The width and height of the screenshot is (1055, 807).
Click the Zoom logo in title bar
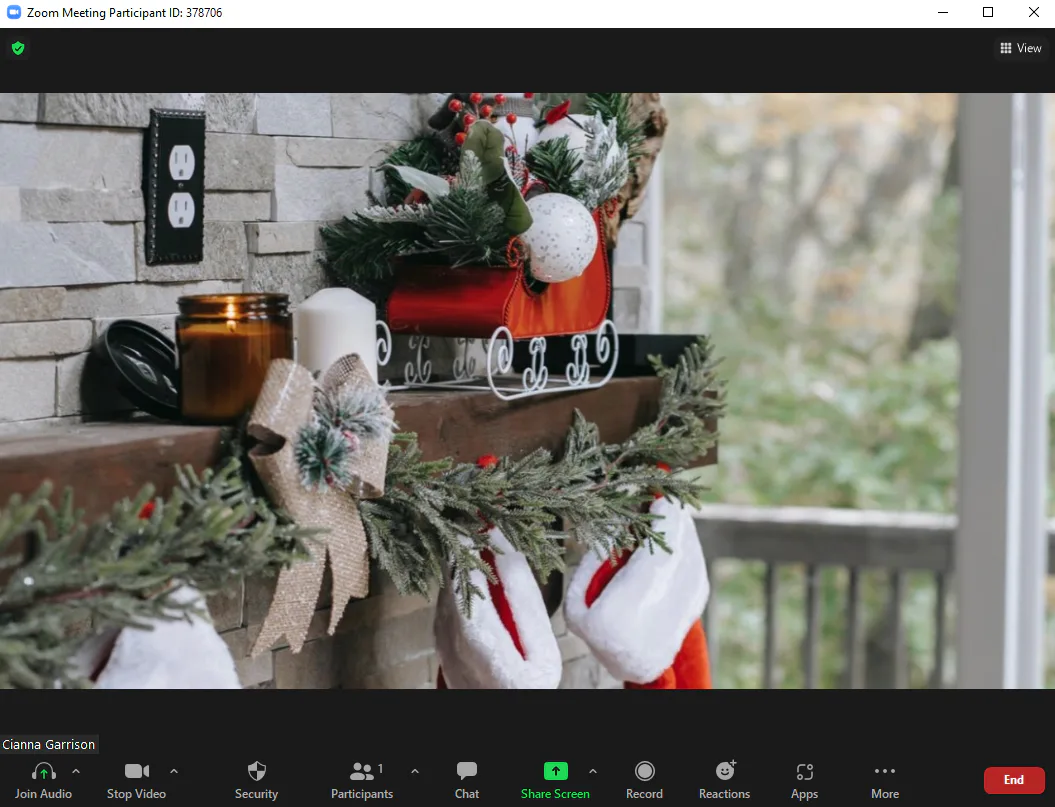pyautogui.click(x=13, y=12)
